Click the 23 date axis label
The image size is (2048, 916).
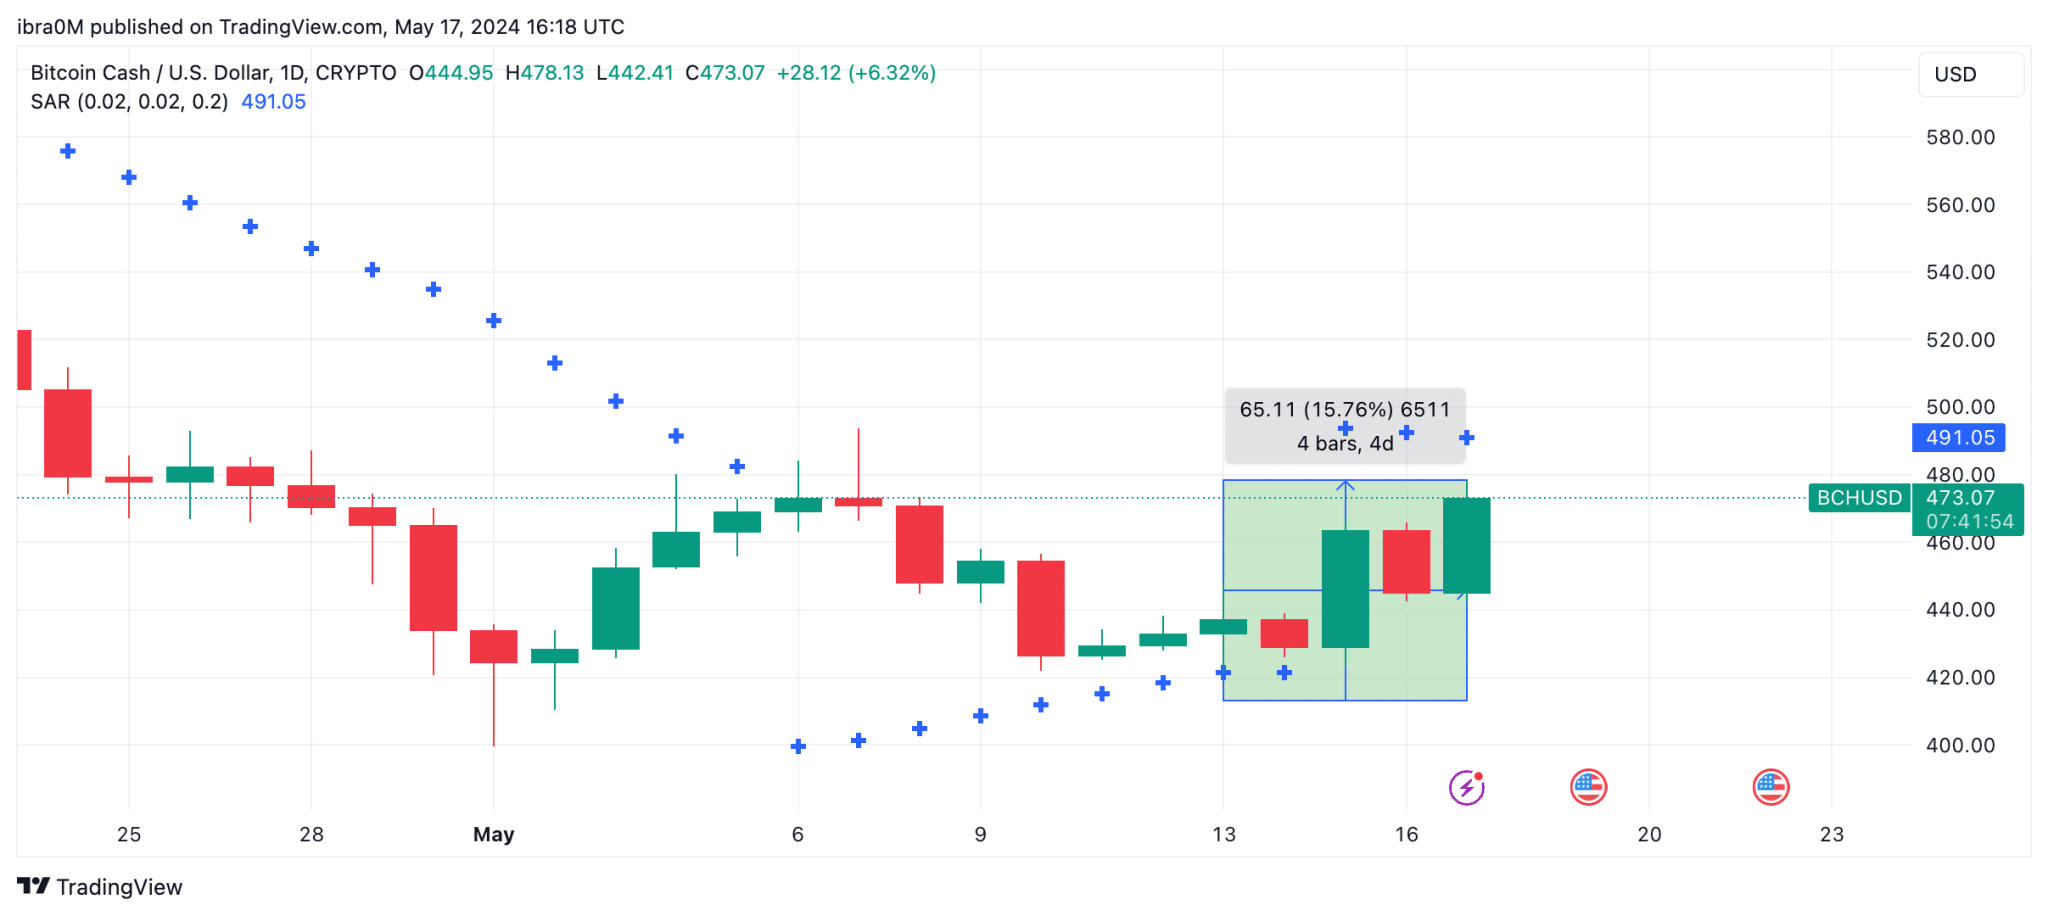pyautogui.click(x=1832, y=834)
